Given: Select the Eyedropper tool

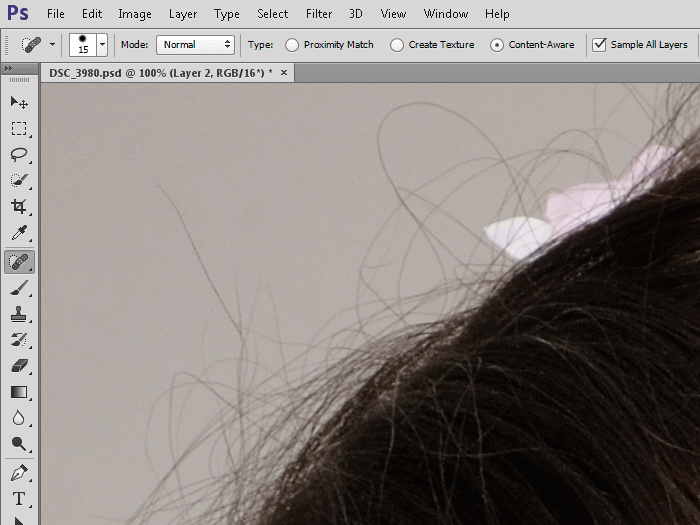Looking at the screenshot, I should pyautogui.click(x=19, y=233).
